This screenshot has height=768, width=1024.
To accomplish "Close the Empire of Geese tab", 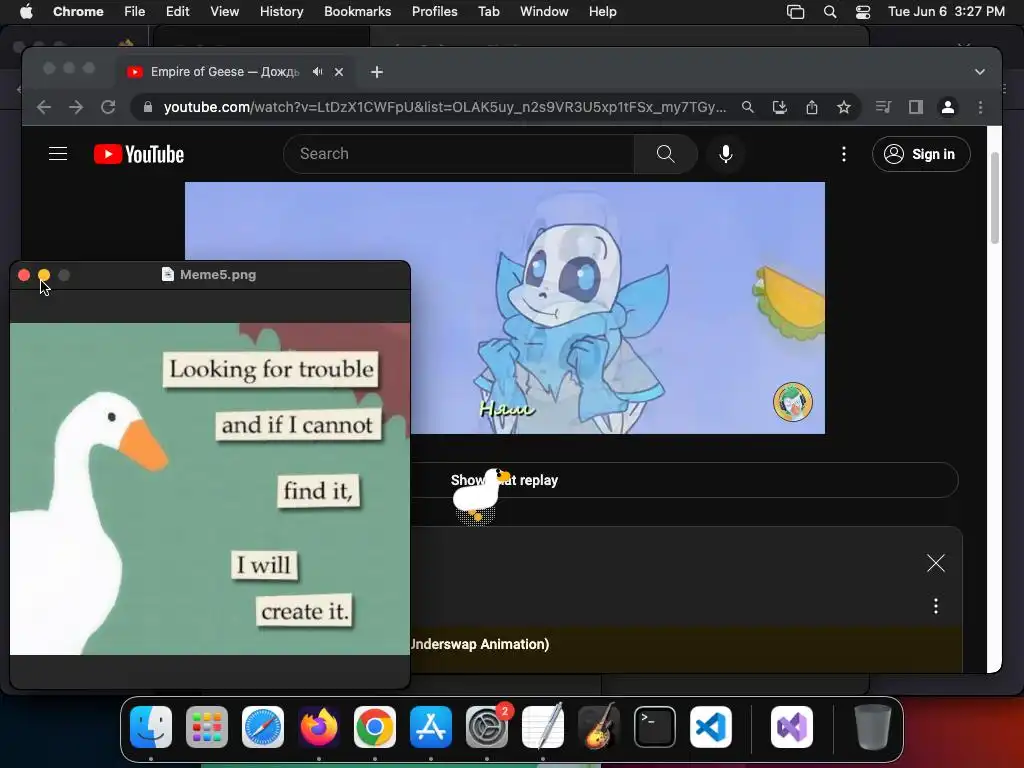I will coord(339,72).
